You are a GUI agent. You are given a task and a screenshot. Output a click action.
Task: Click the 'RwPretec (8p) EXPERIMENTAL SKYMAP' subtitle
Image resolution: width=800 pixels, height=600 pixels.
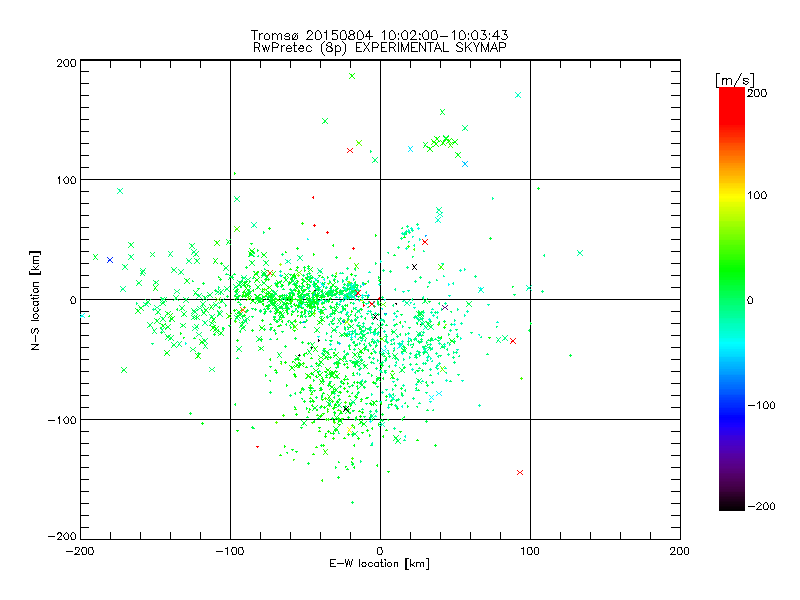coord(380,47)
